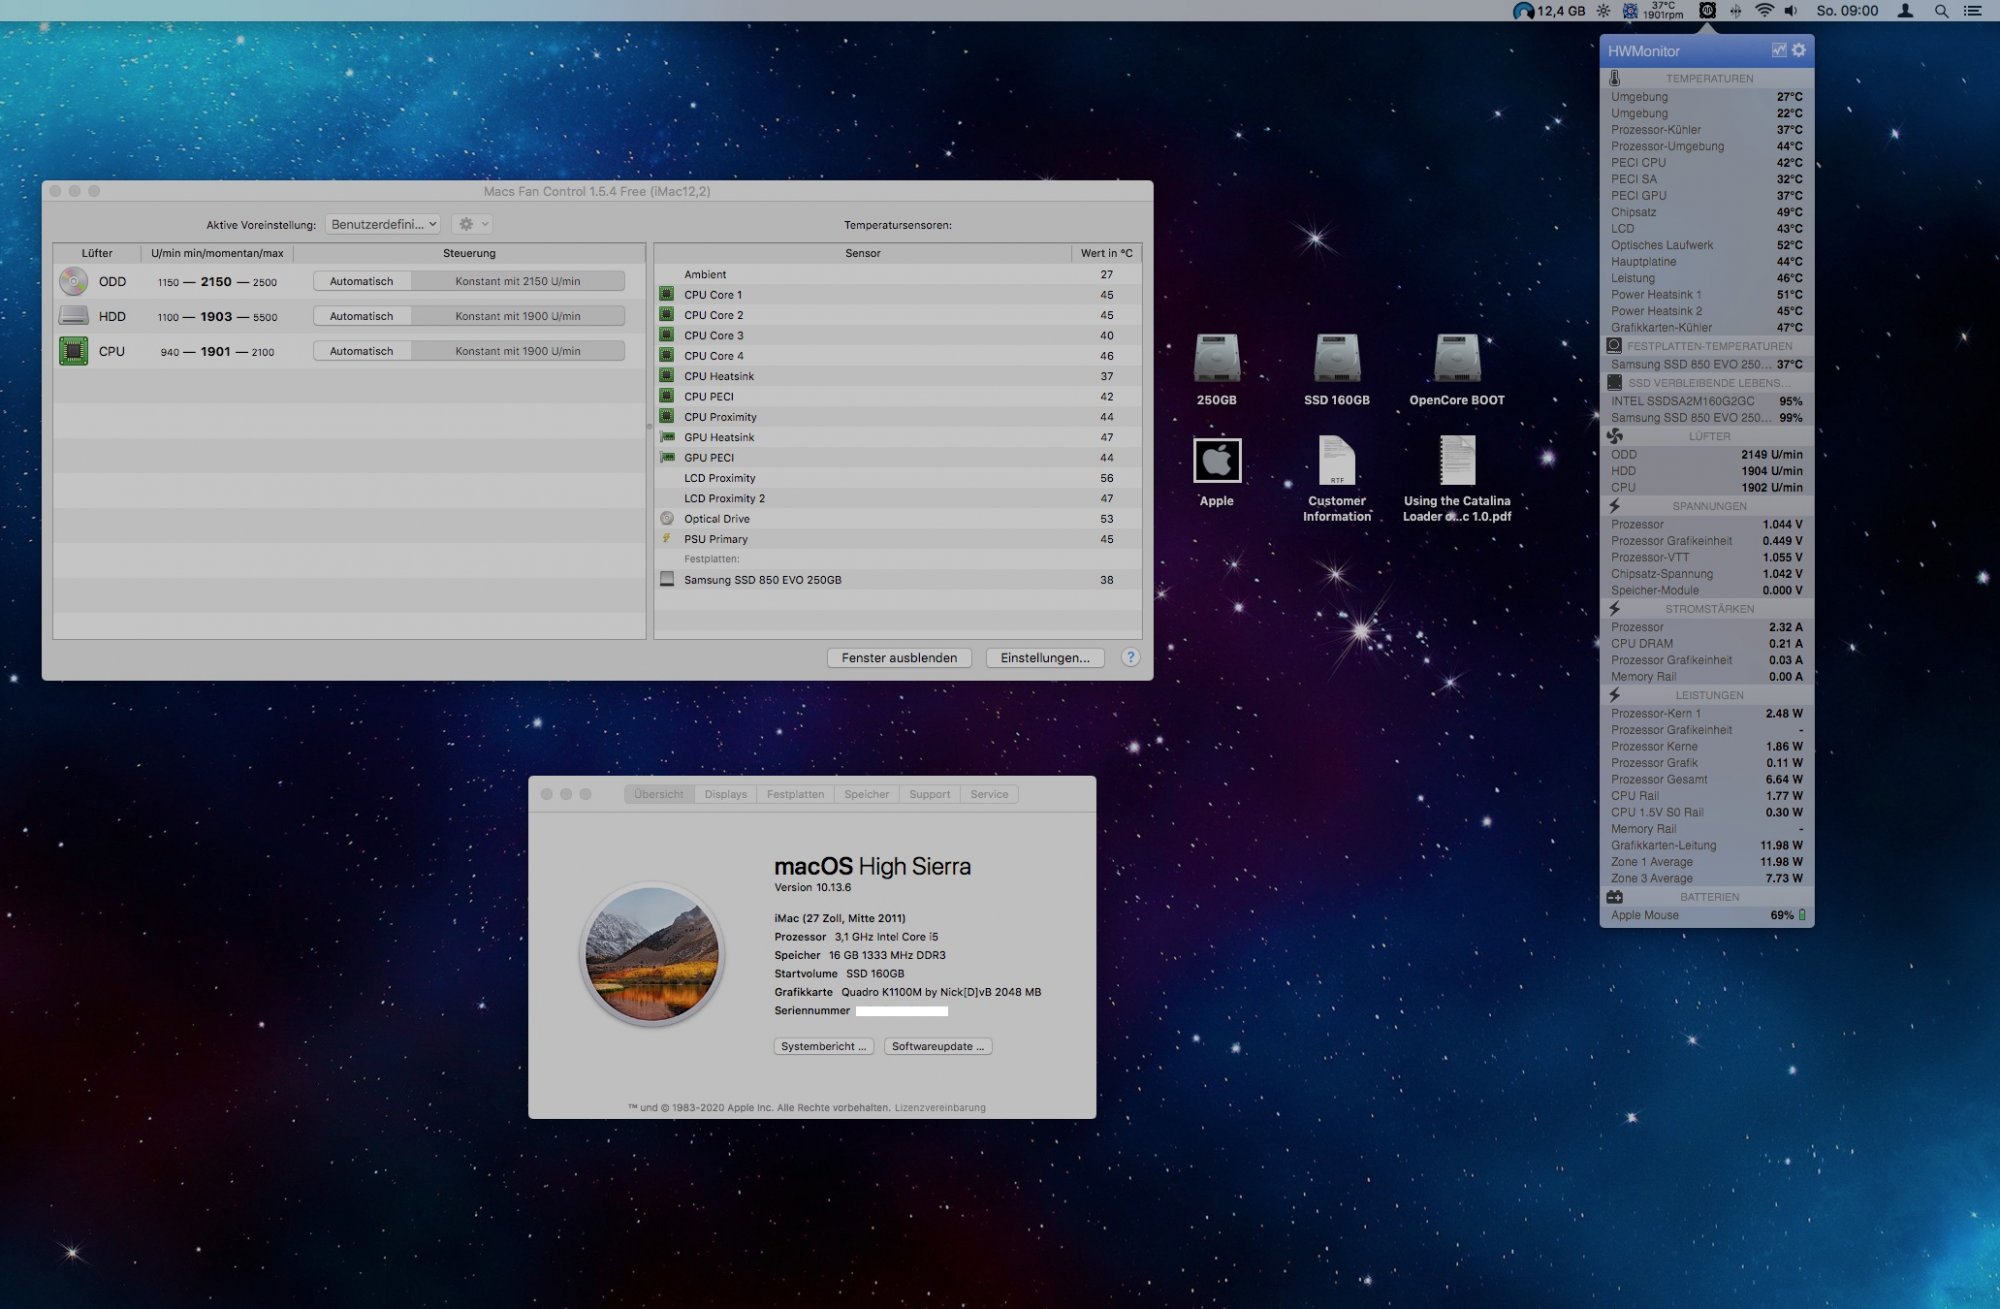This screenshot has height=1309, width=2000.
Task: Expand the gear preset actions dropdown
Action: 471,224
